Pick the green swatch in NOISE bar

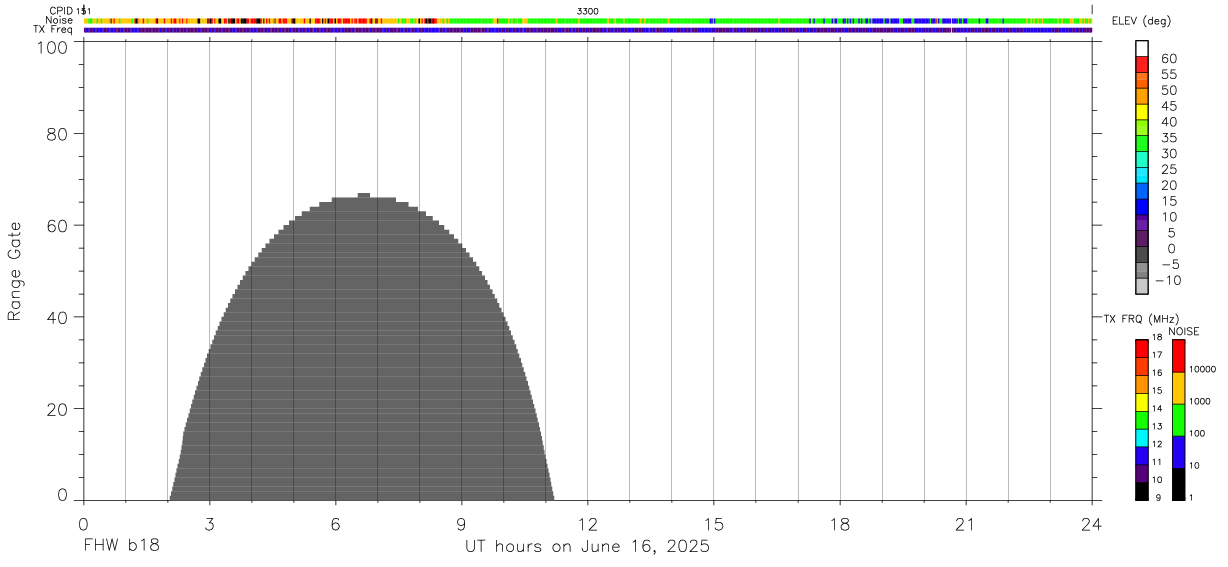(x=1178, y=420)
